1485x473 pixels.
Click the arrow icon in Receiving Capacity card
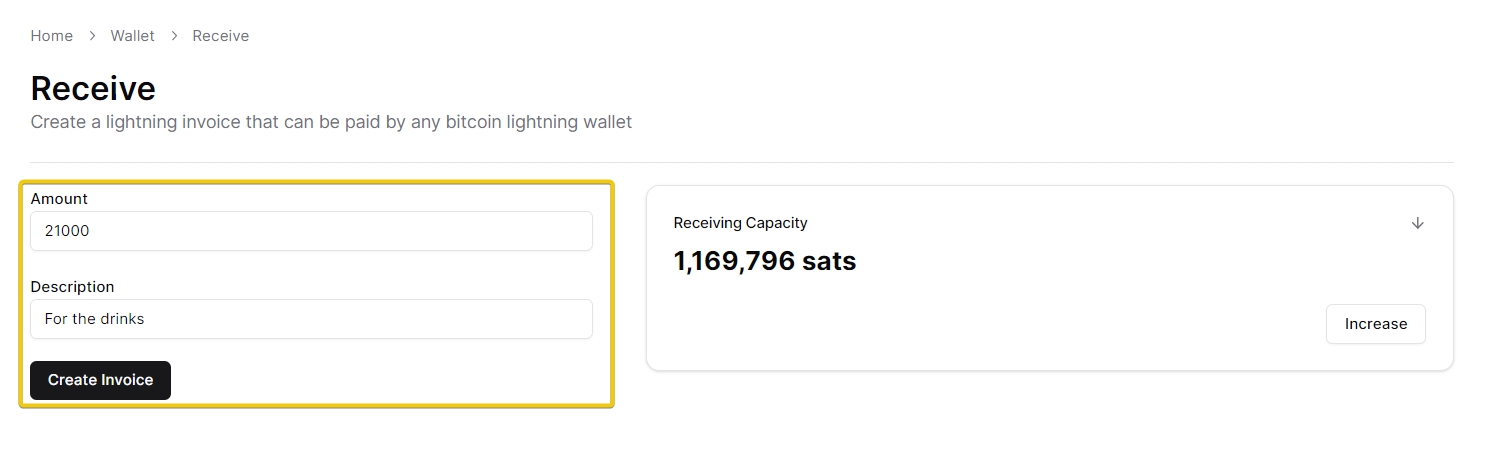pos(1417,223)
